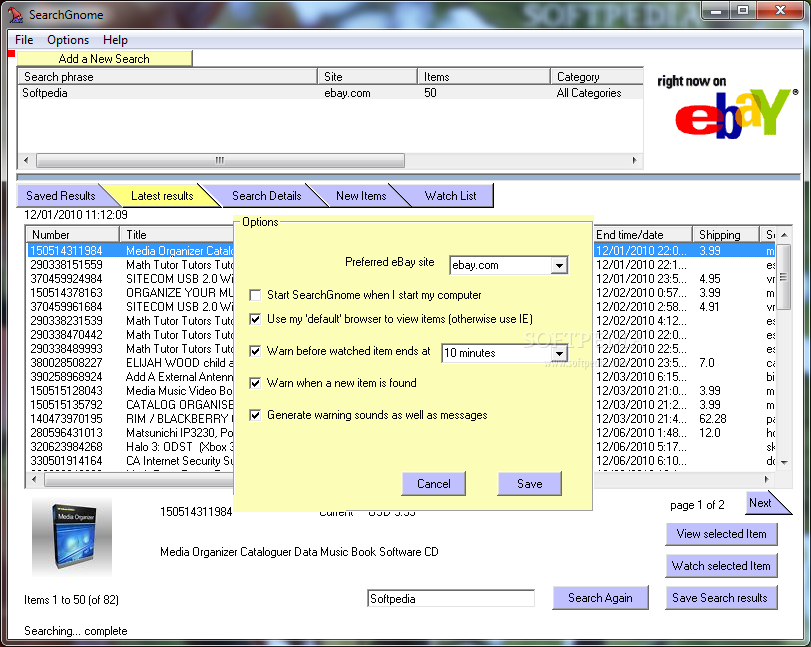This screenshot has height=647, width=811.
Task: Uncheck Warn when a new item is found
Action: tap(255, 383)
